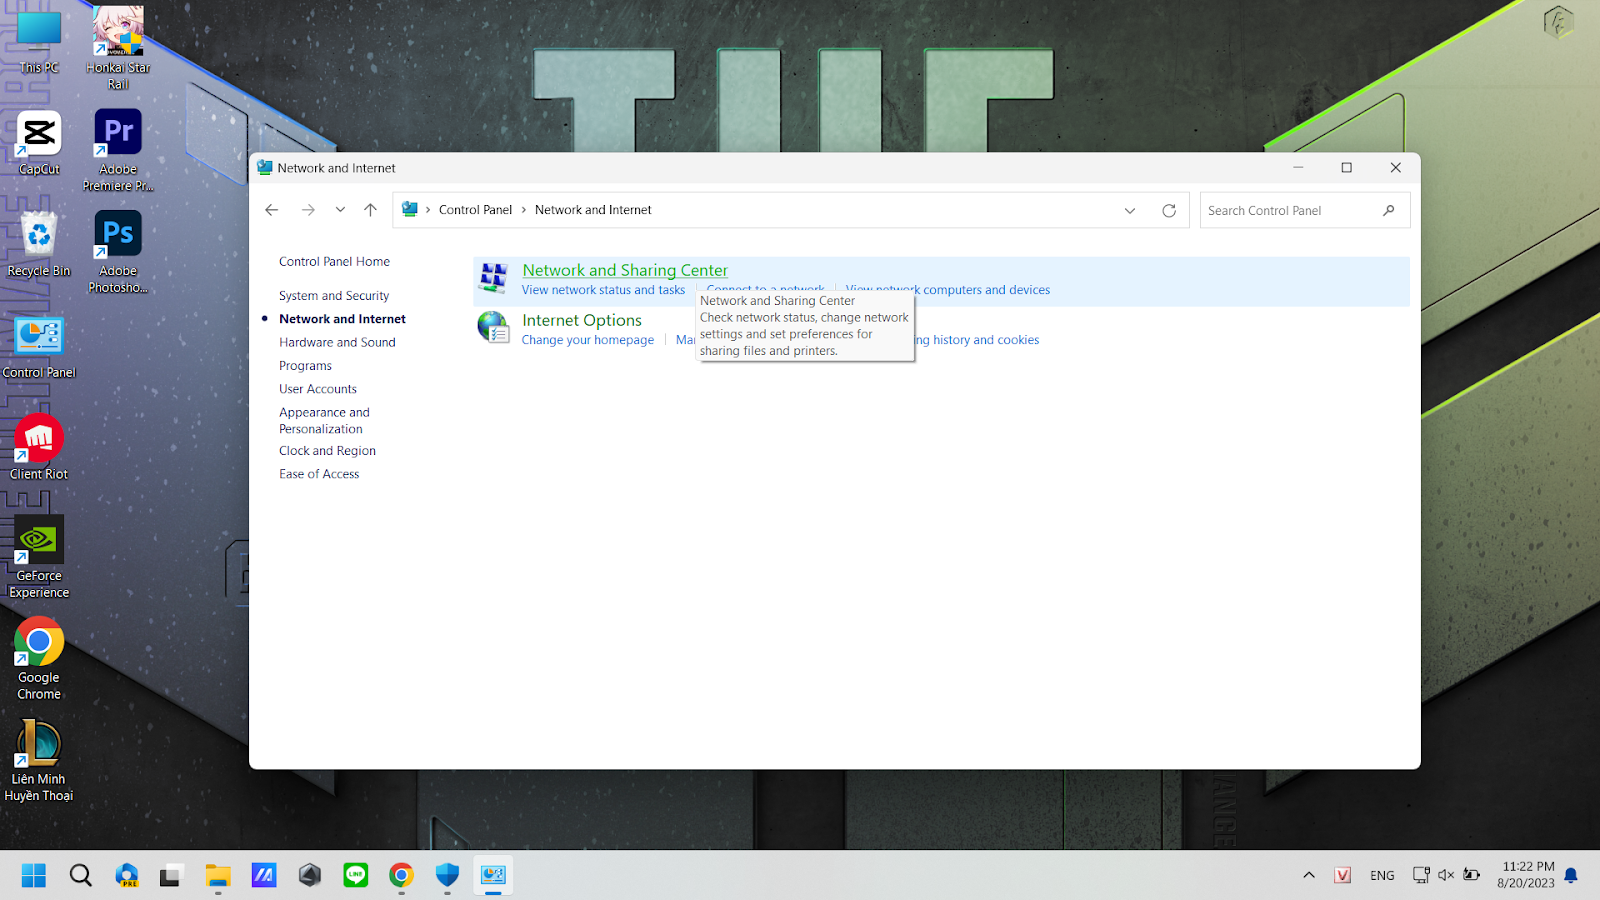Screen dimensions: 1600x900
Task: Click Change your homepage
Action: click(x=587, y=340)
